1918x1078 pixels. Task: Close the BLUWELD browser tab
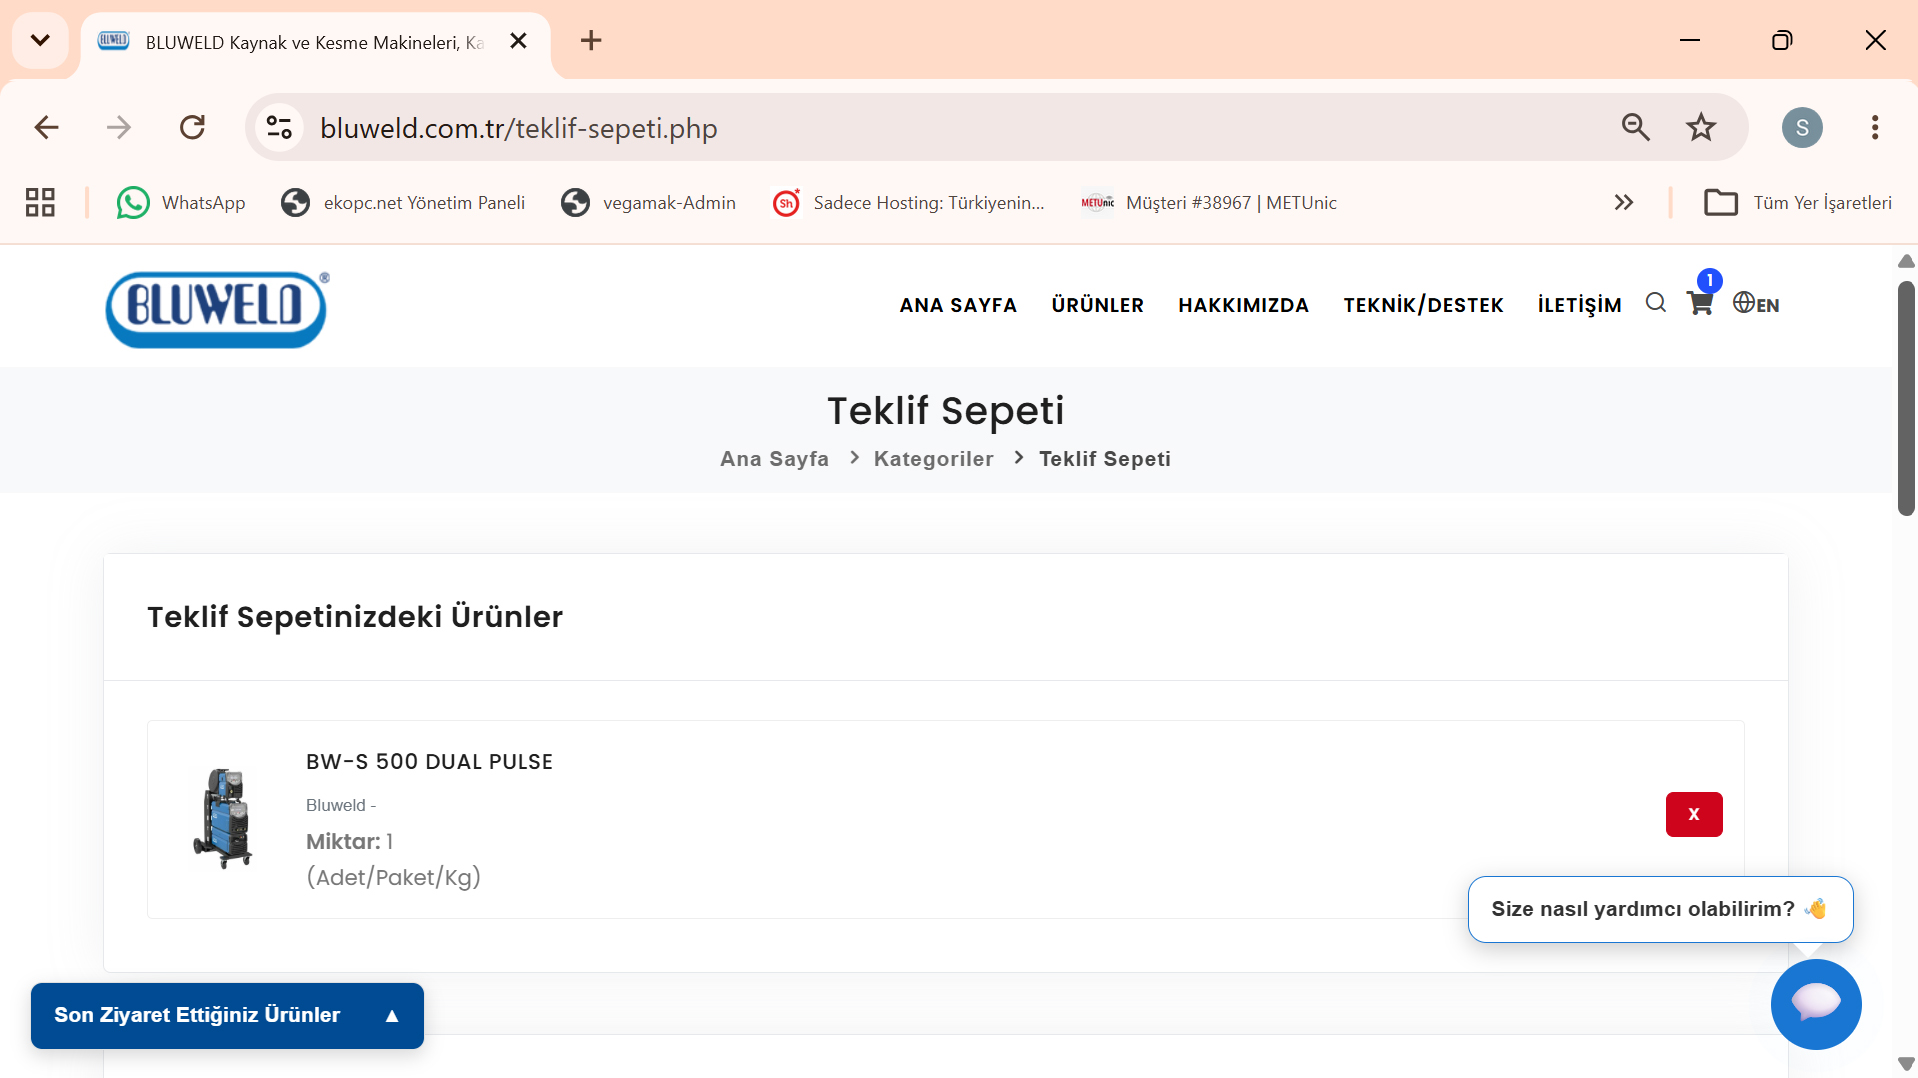518,41
